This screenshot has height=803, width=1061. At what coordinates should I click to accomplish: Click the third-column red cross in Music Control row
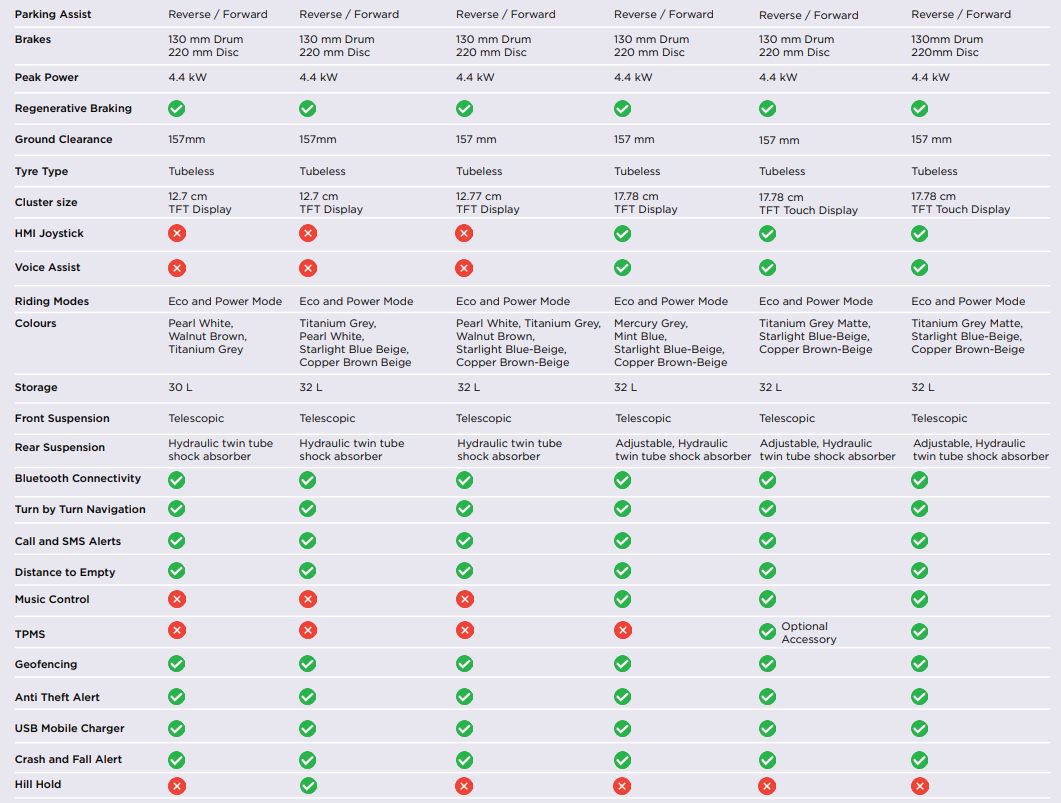(x=464, y=599)
